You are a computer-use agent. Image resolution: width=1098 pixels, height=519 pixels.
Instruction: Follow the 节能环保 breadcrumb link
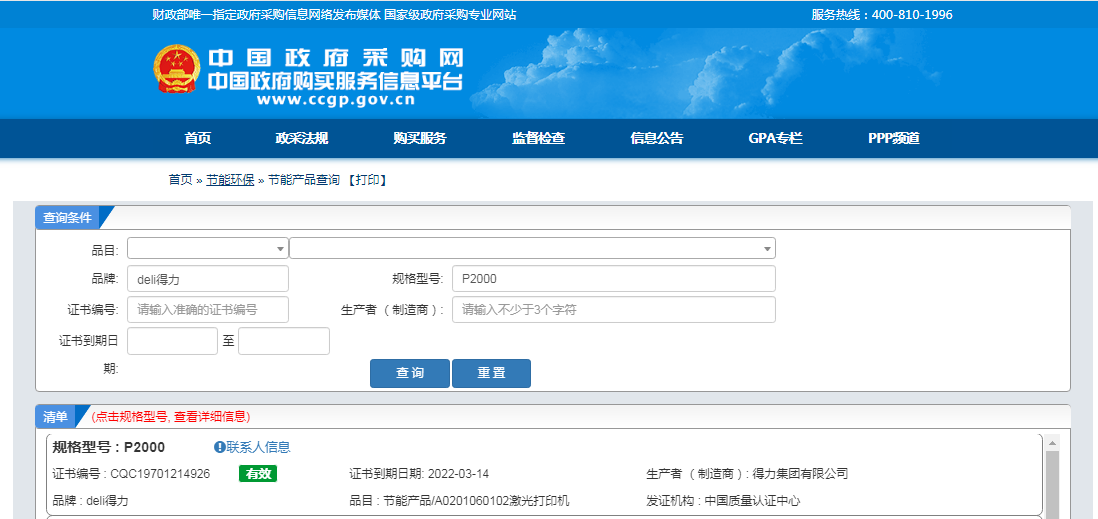pyautogui.click(x=230, y=180)
